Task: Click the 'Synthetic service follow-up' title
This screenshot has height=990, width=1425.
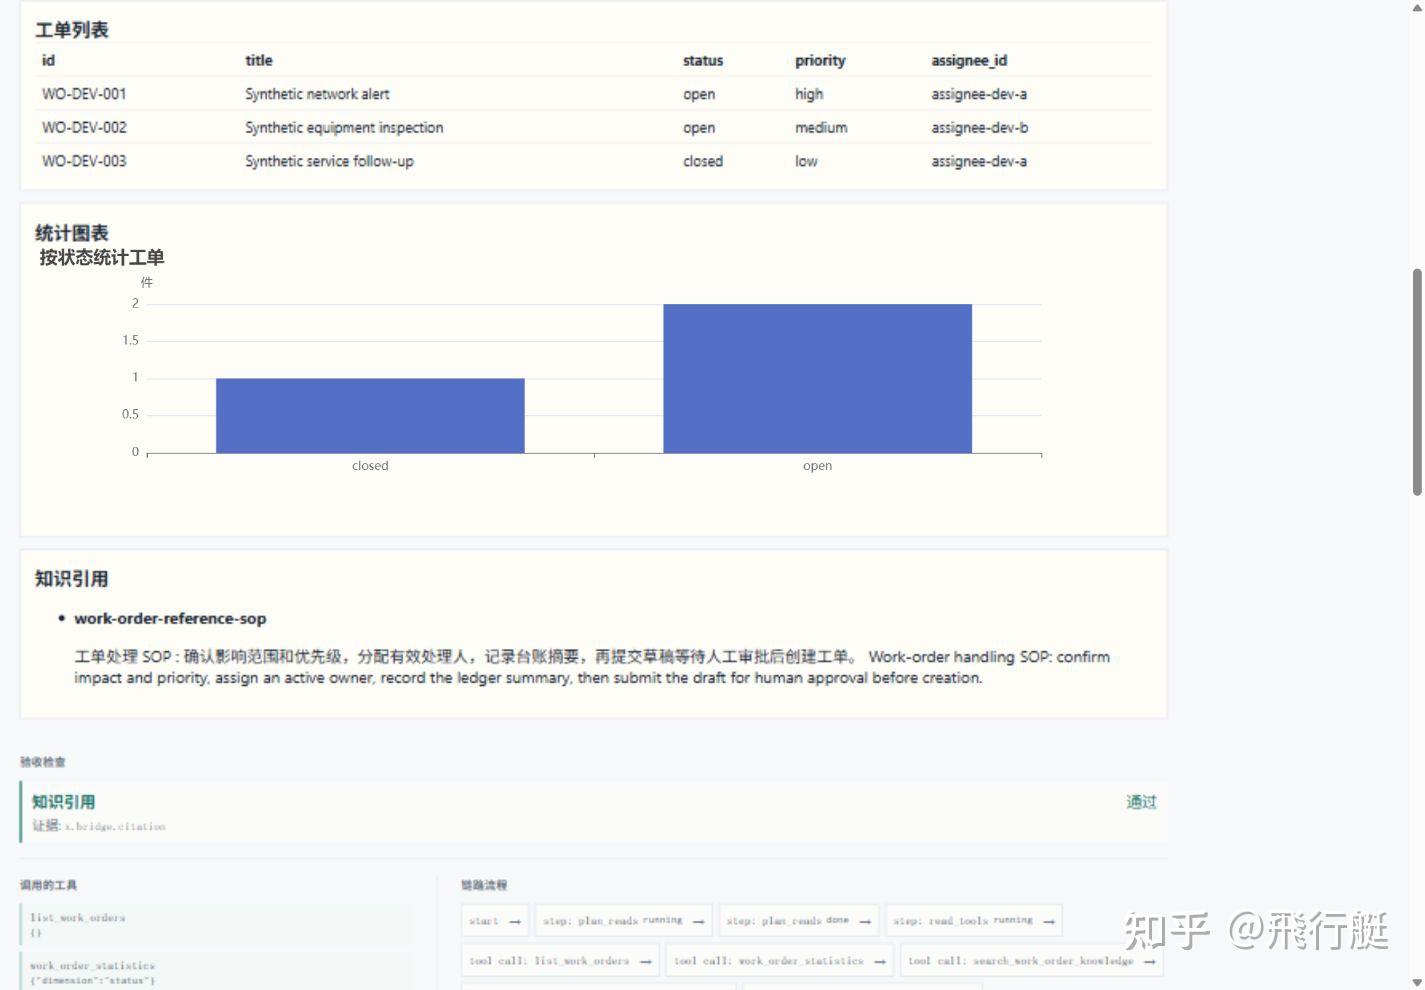Action: pos(329,161)
